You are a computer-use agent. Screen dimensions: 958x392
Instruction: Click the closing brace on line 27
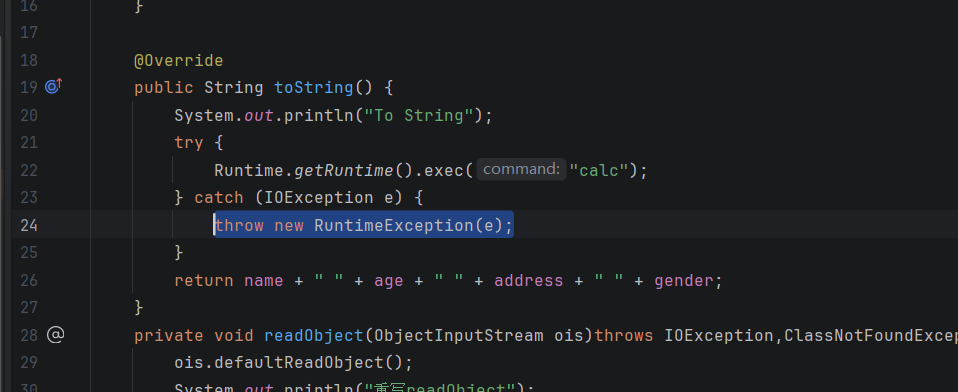click(x=139, y=307)
